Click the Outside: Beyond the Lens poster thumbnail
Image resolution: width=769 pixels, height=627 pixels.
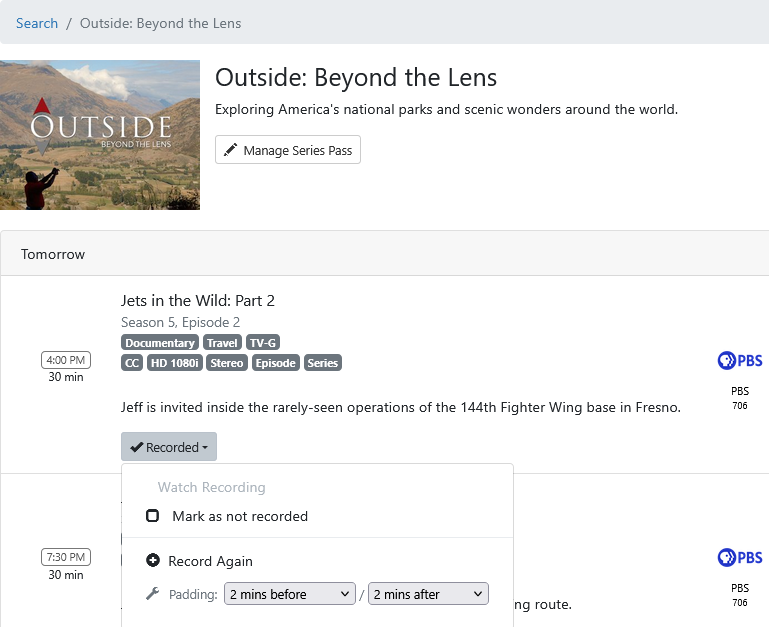tap(100, 135)
